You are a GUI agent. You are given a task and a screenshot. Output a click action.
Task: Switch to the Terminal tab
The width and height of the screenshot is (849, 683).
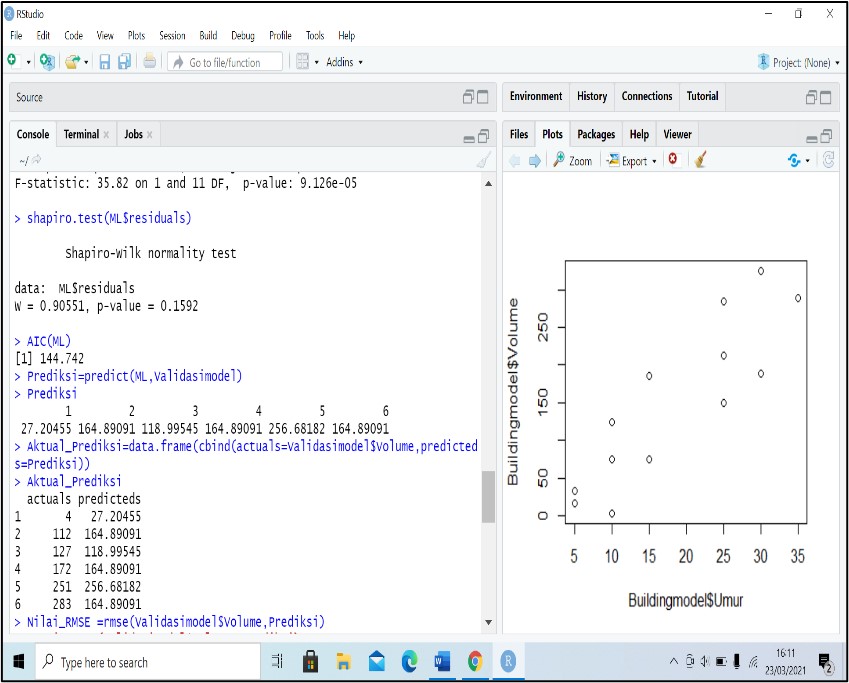tap(82, 133)
